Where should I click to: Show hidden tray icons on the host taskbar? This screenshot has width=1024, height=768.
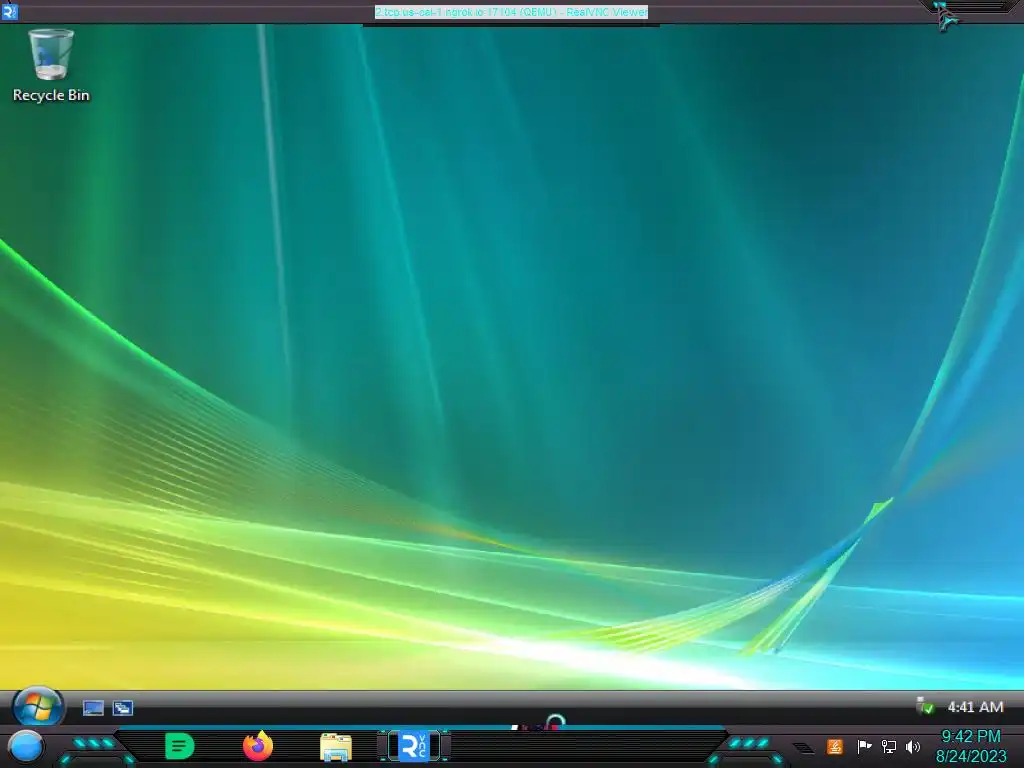[x=804, y=748]
